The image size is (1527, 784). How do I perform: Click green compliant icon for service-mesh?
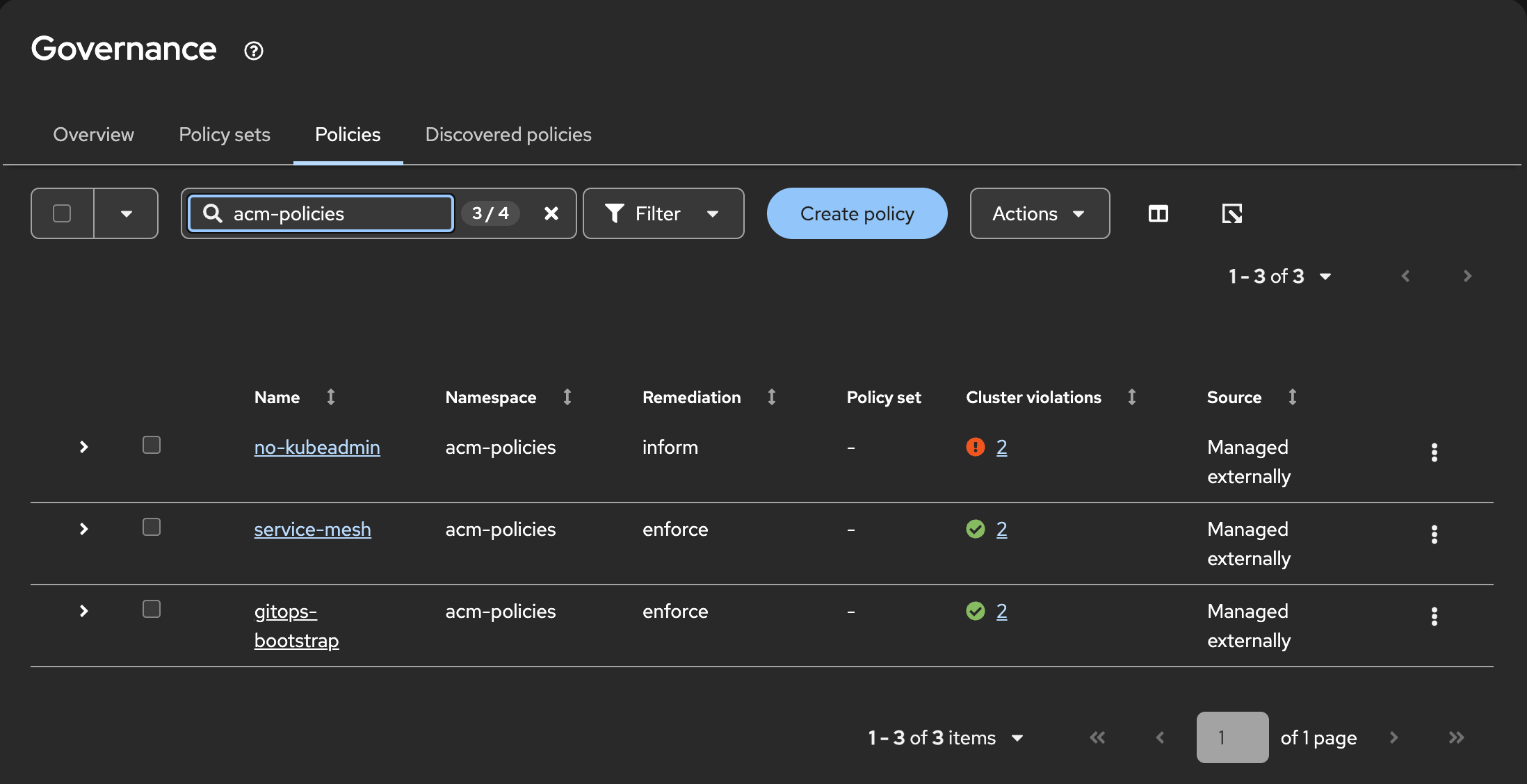tap(976, 529)
